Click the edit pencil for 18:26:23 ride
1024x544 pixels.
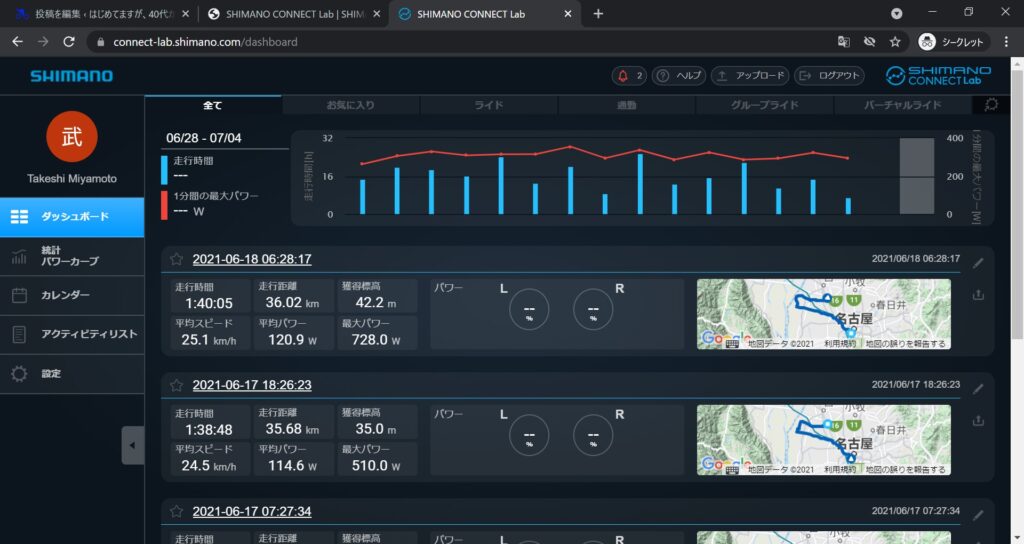tap(978, 388)
